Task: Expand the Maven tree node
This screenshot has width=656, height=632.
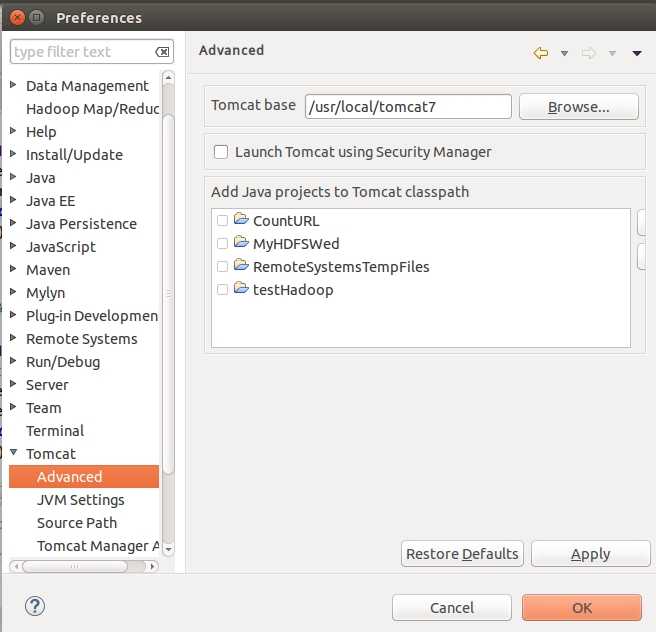Action: coord(13,269)
